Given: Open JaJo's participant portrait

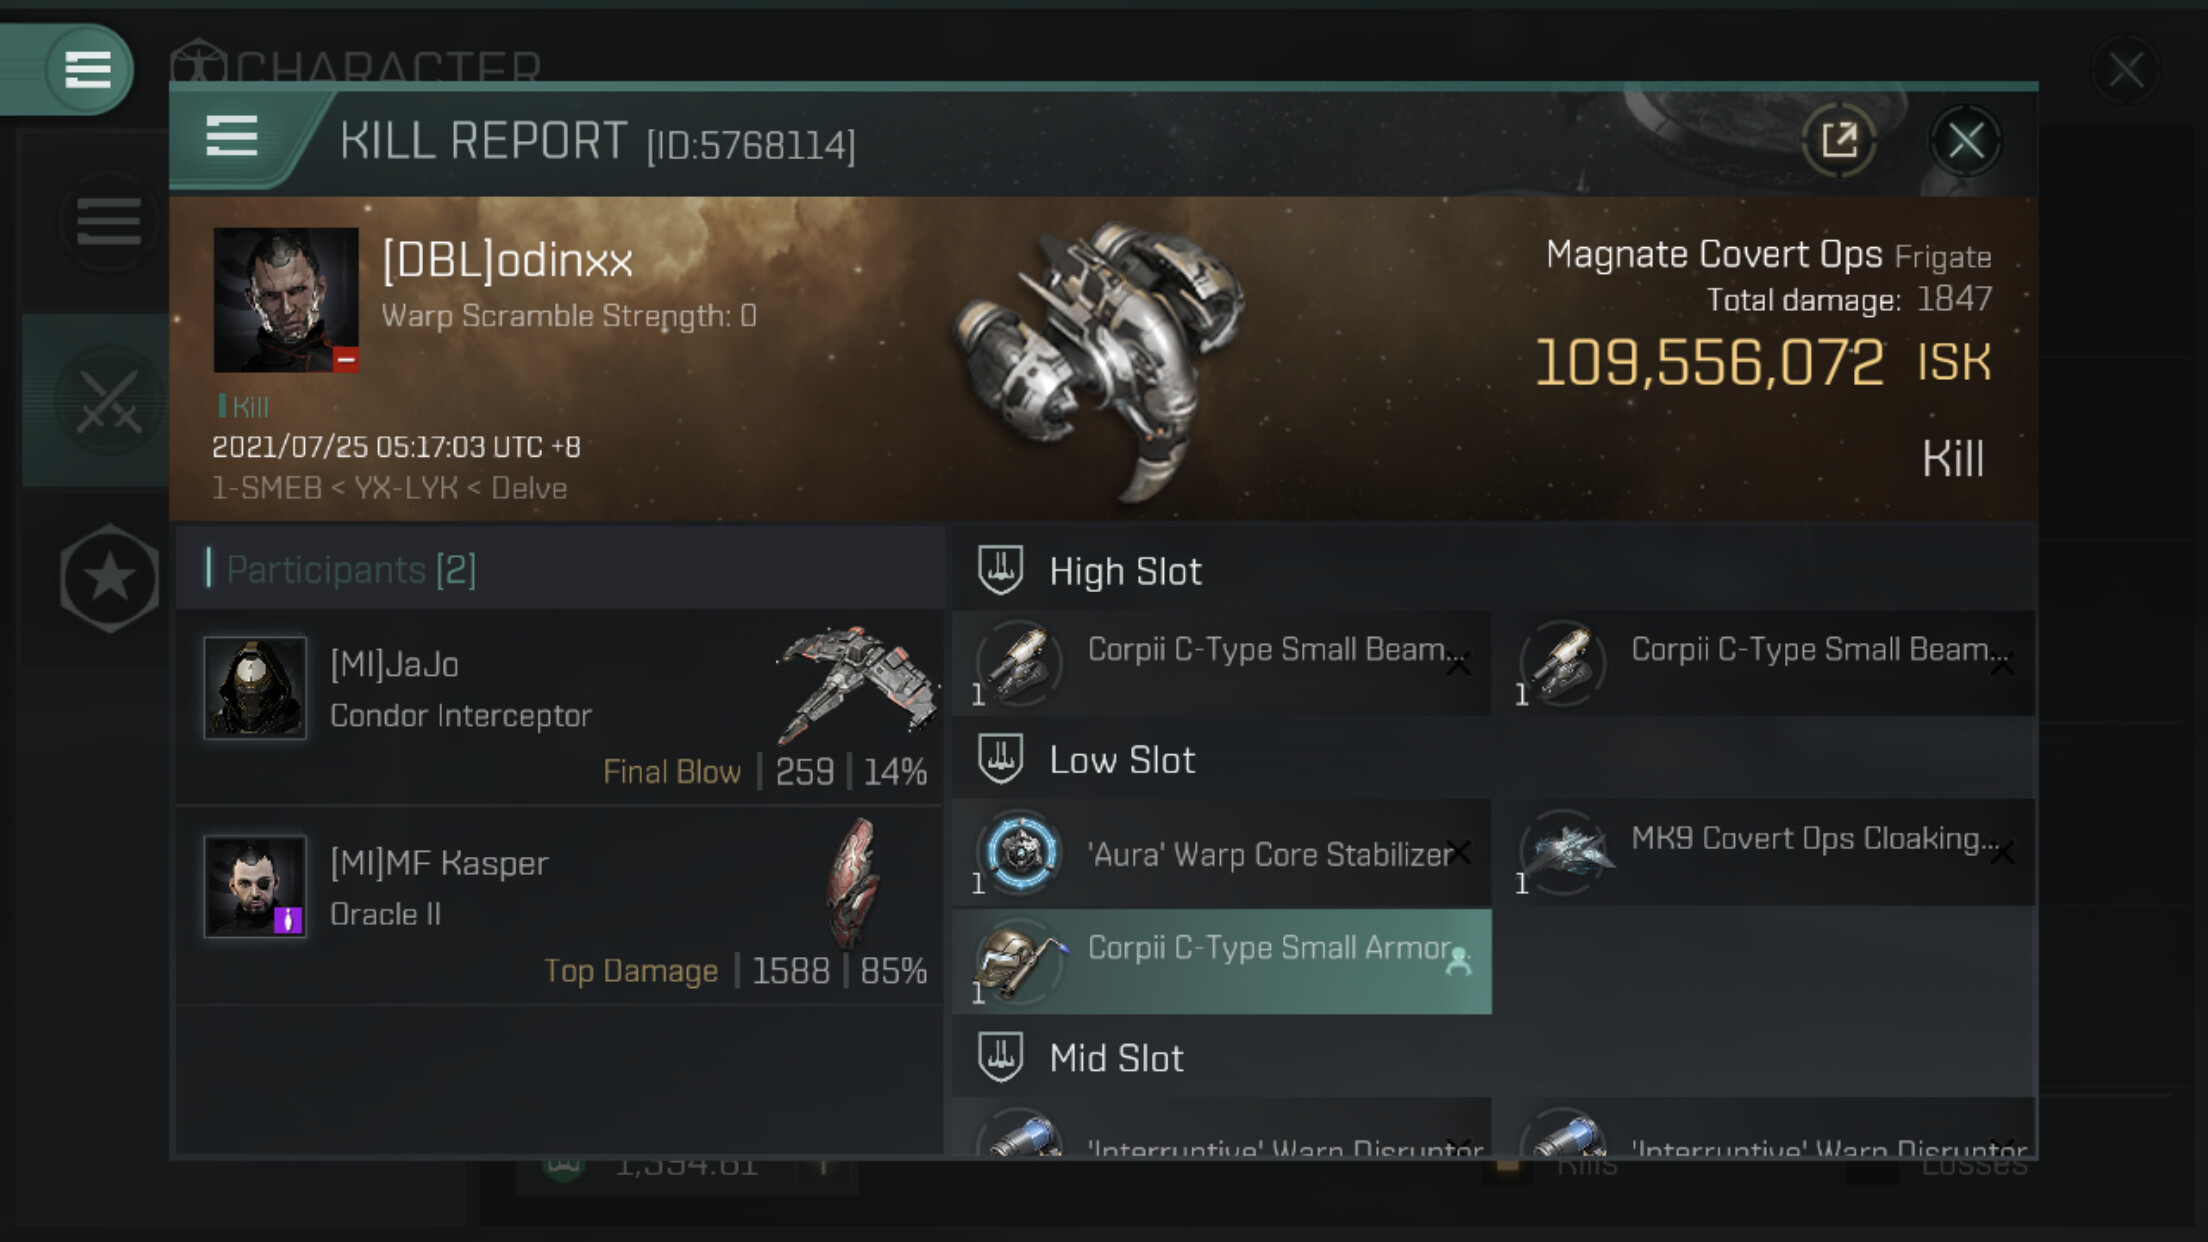Looking at the screenshot, I should pyautogui.click(x=255, y=688).
